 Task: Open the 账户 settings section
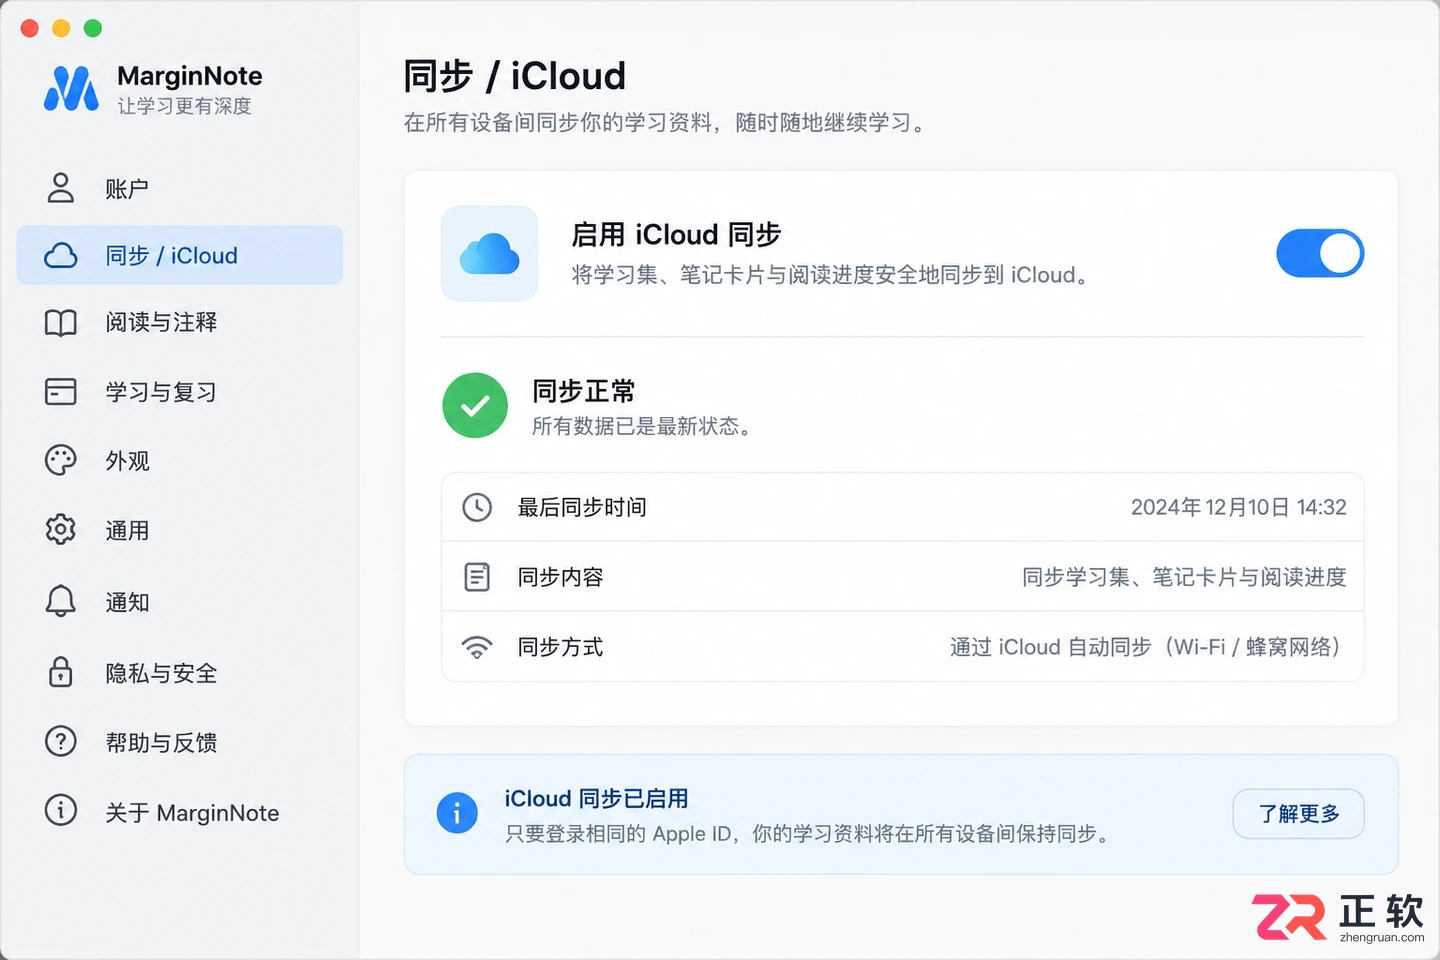click(180, 188)
